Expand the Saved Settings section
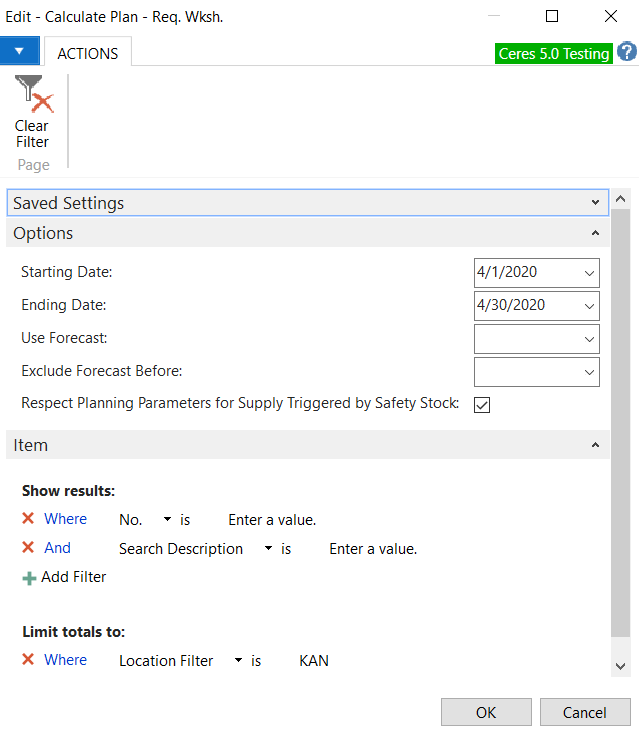This screenshot has width=639, height=731. click(596, 203)
